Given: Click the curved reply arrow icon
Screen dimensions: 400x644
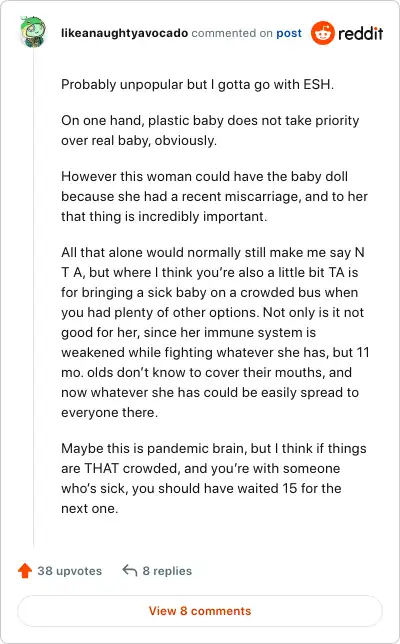Looking at the screenshot, I should pyautogui.click(x=130, y=570).
